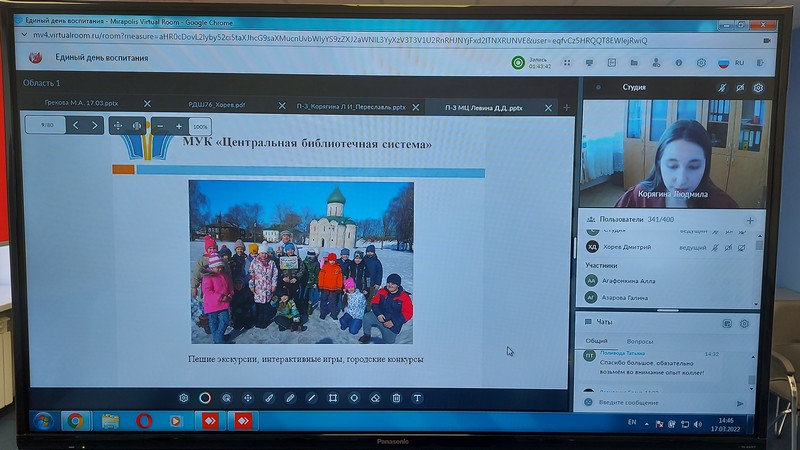
Task: Add a new document tab with plus
Action: point(566,108)
